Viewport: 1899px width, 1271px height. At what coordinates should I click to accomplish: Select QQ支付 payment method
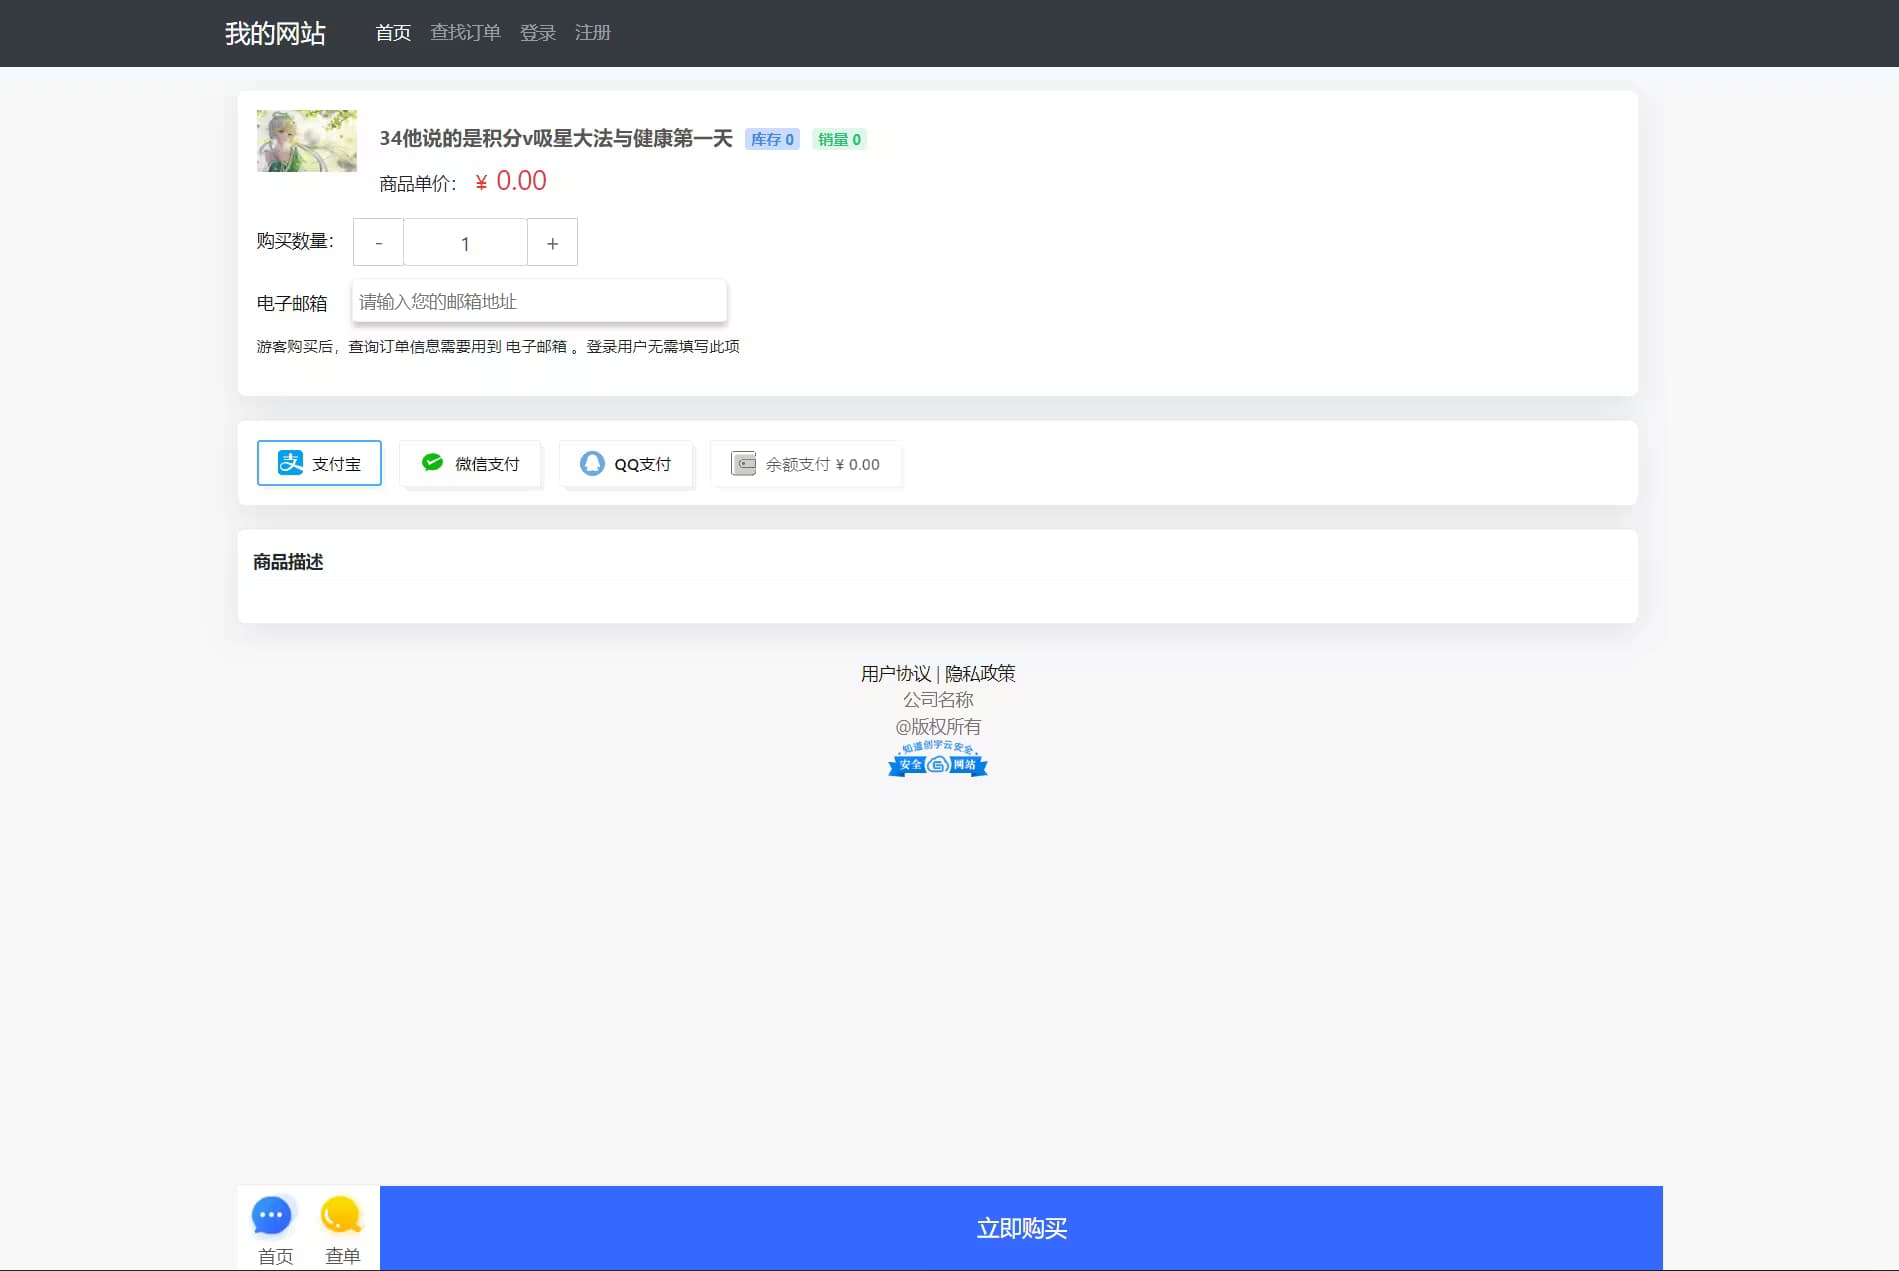click(625, 463)
